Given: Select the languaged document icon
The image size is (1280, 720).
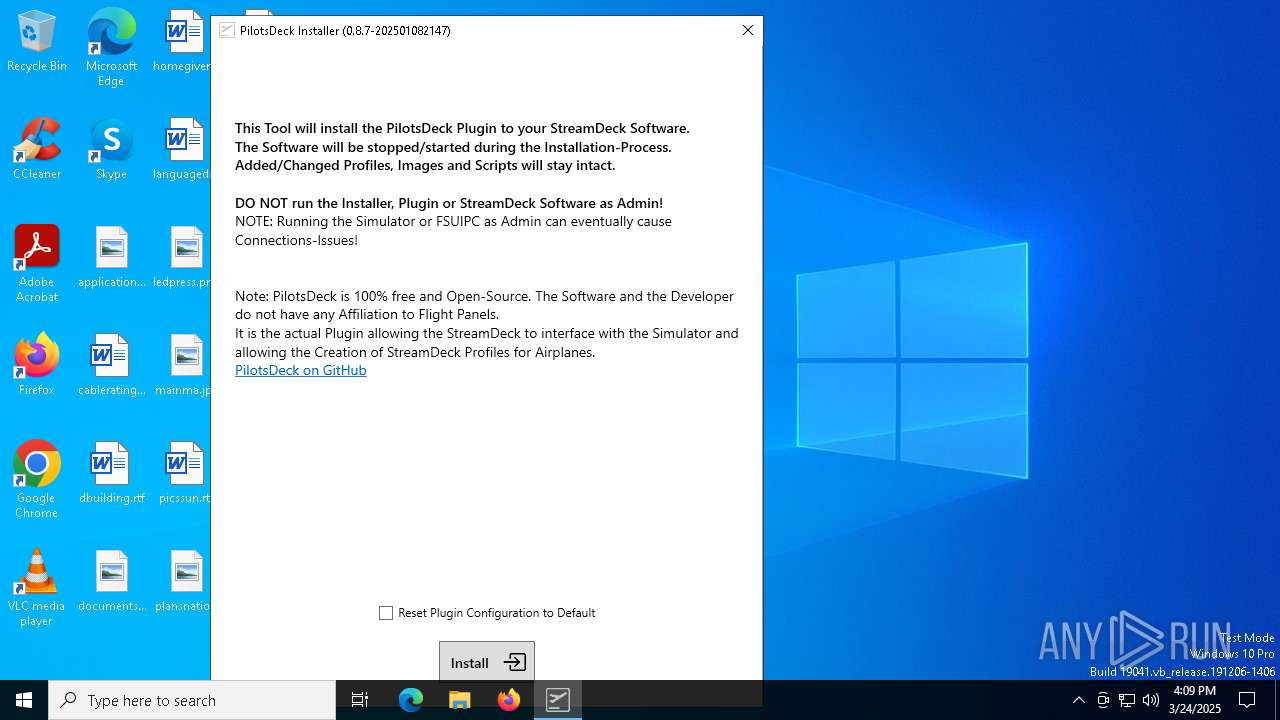Looking at the screenshot, I should [182, 150].
